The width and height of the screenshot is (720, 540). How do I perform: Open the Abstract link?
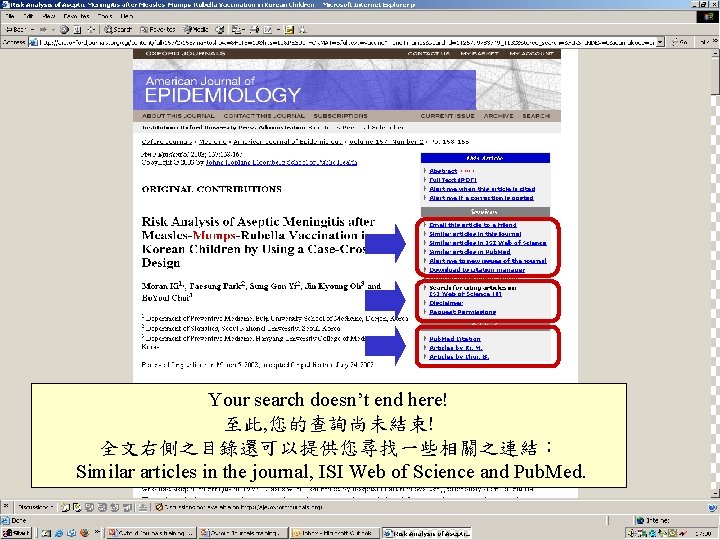443,171
